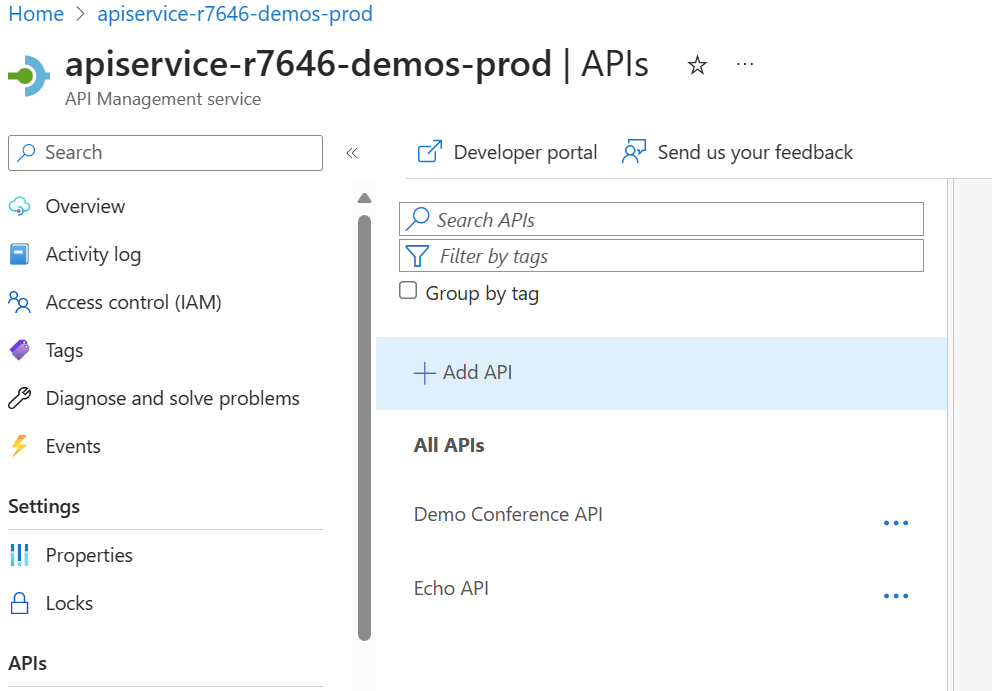Screen dimensions: 992x691
Task: Click the Settings section header
Action: tap(44, 507)
